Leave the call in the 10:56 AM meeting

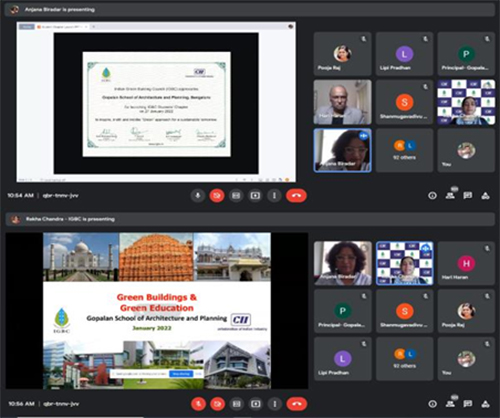click(x=297, y=404)
